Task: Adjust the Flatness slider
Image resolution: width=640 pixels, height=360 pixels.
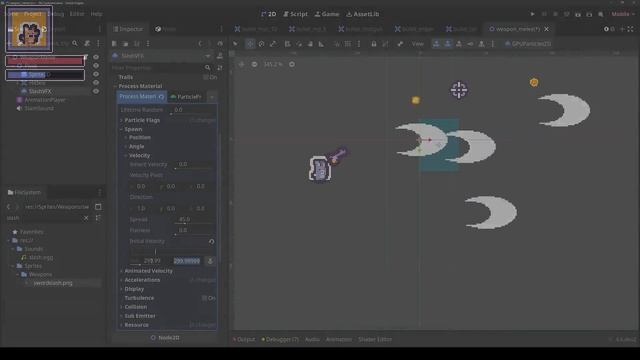Action: point(193,231)
